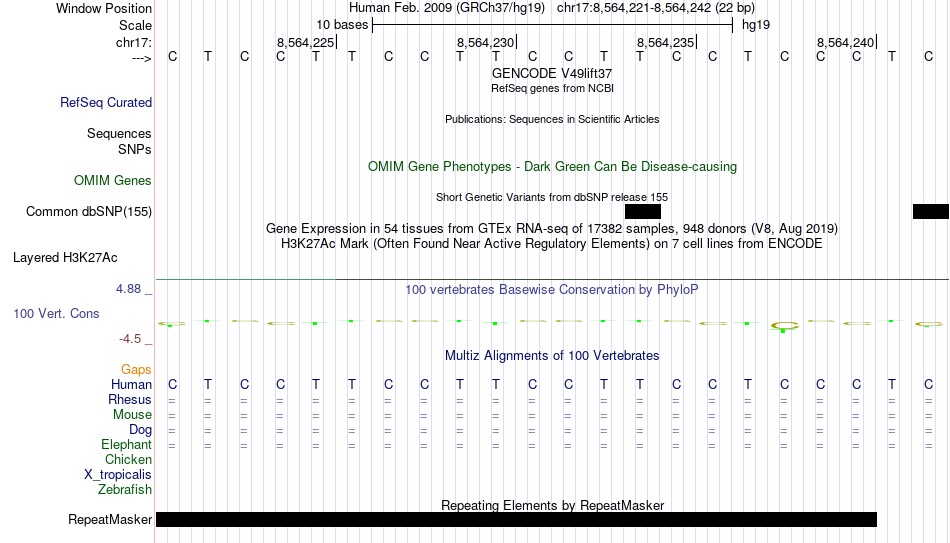Image resolution: width=950 pixels, height=543 pixels.
Task: Click the GENCODE V49lift37 track title
Action: (552, 73)
